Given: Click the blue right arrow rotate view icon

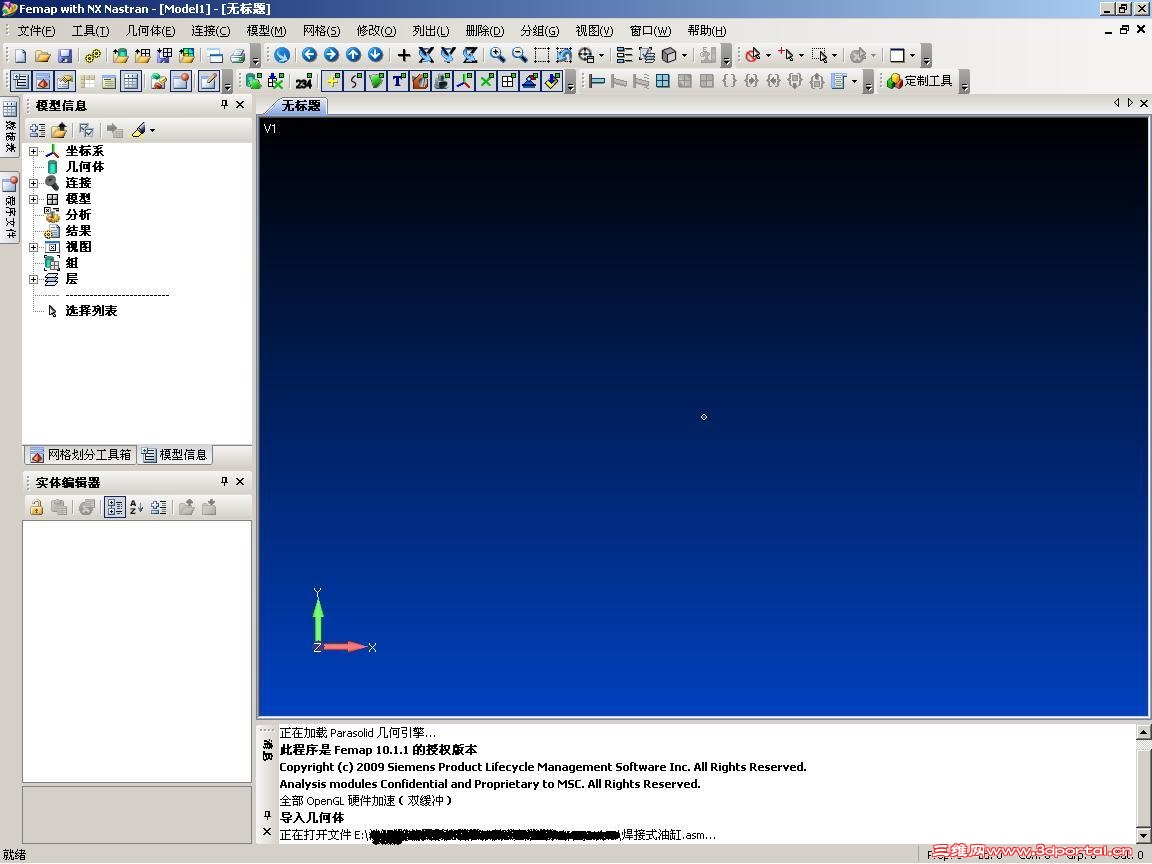Looking at the screenshot, I should point(331,54).
